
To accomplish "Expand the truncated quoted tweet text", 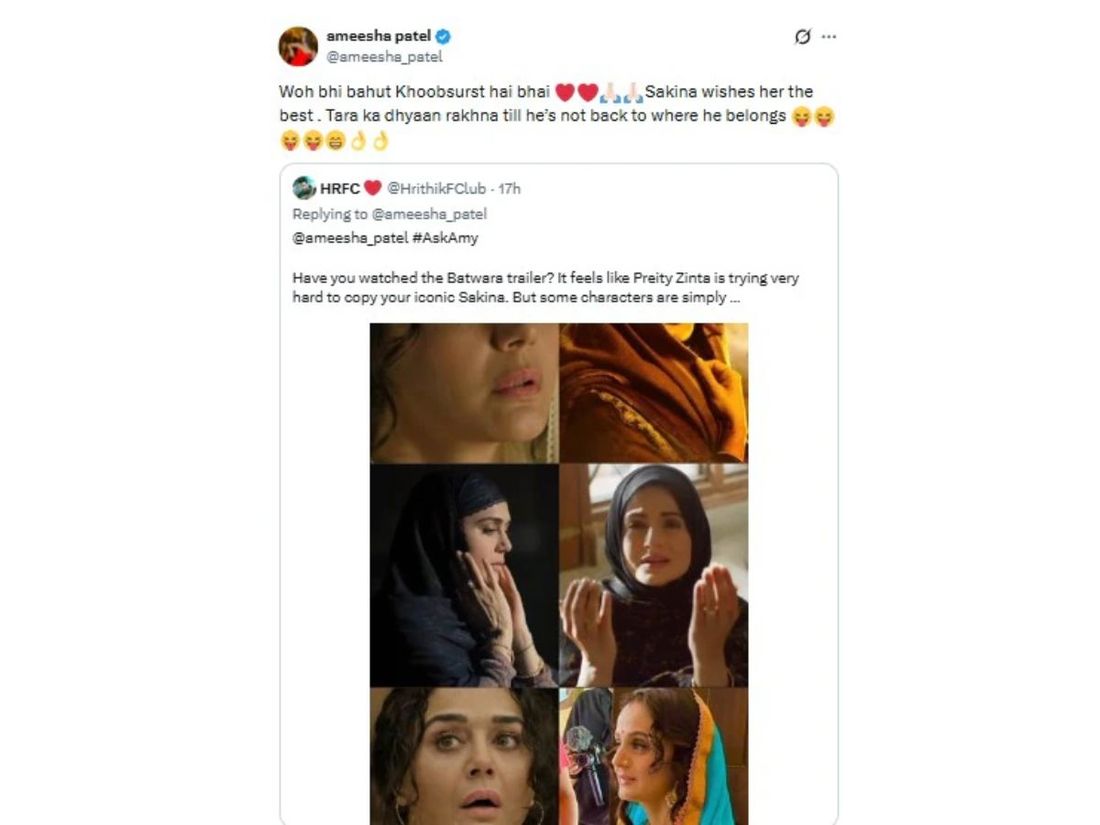I will (x=734, y=297).
